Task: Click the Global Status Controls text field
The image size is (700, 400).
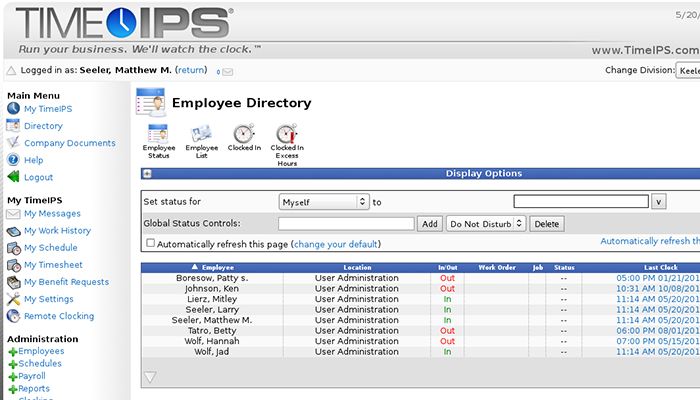Action: click(x=346, y=224)
